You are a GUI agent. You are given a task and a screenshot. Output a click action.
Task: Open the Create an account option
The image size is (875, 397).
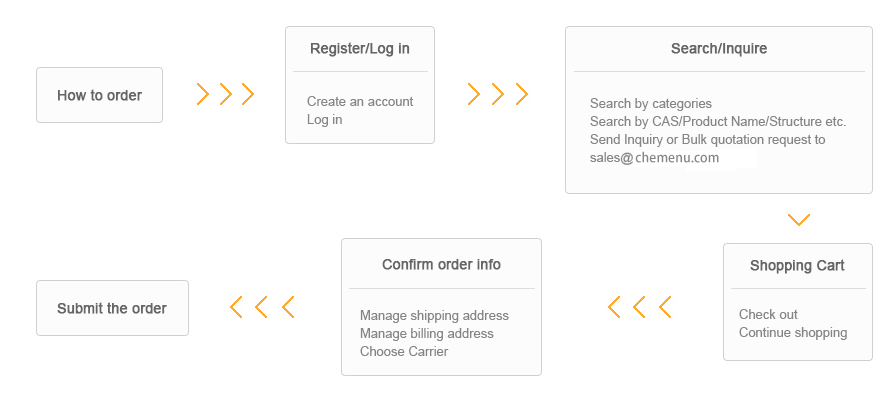[360, 102]
